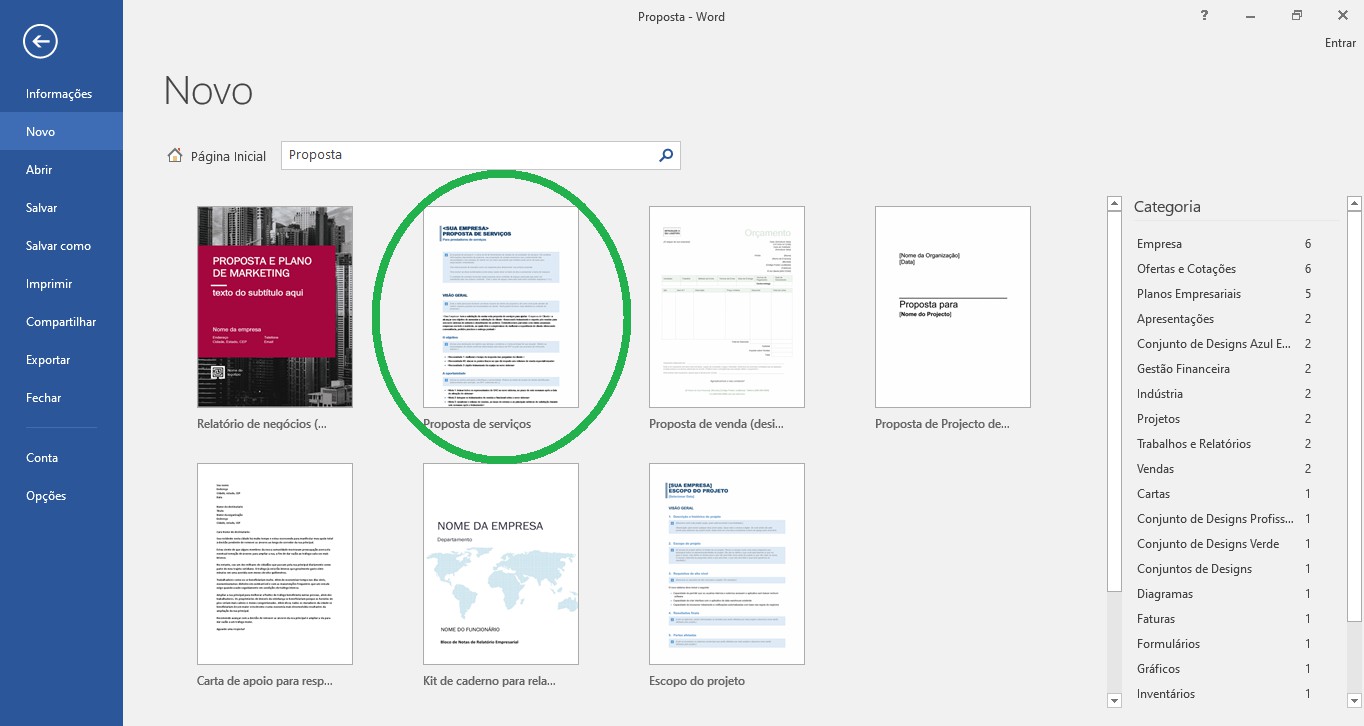Open the Exportar option
This screenshot has width=1364, height=726.
(61, 360)
